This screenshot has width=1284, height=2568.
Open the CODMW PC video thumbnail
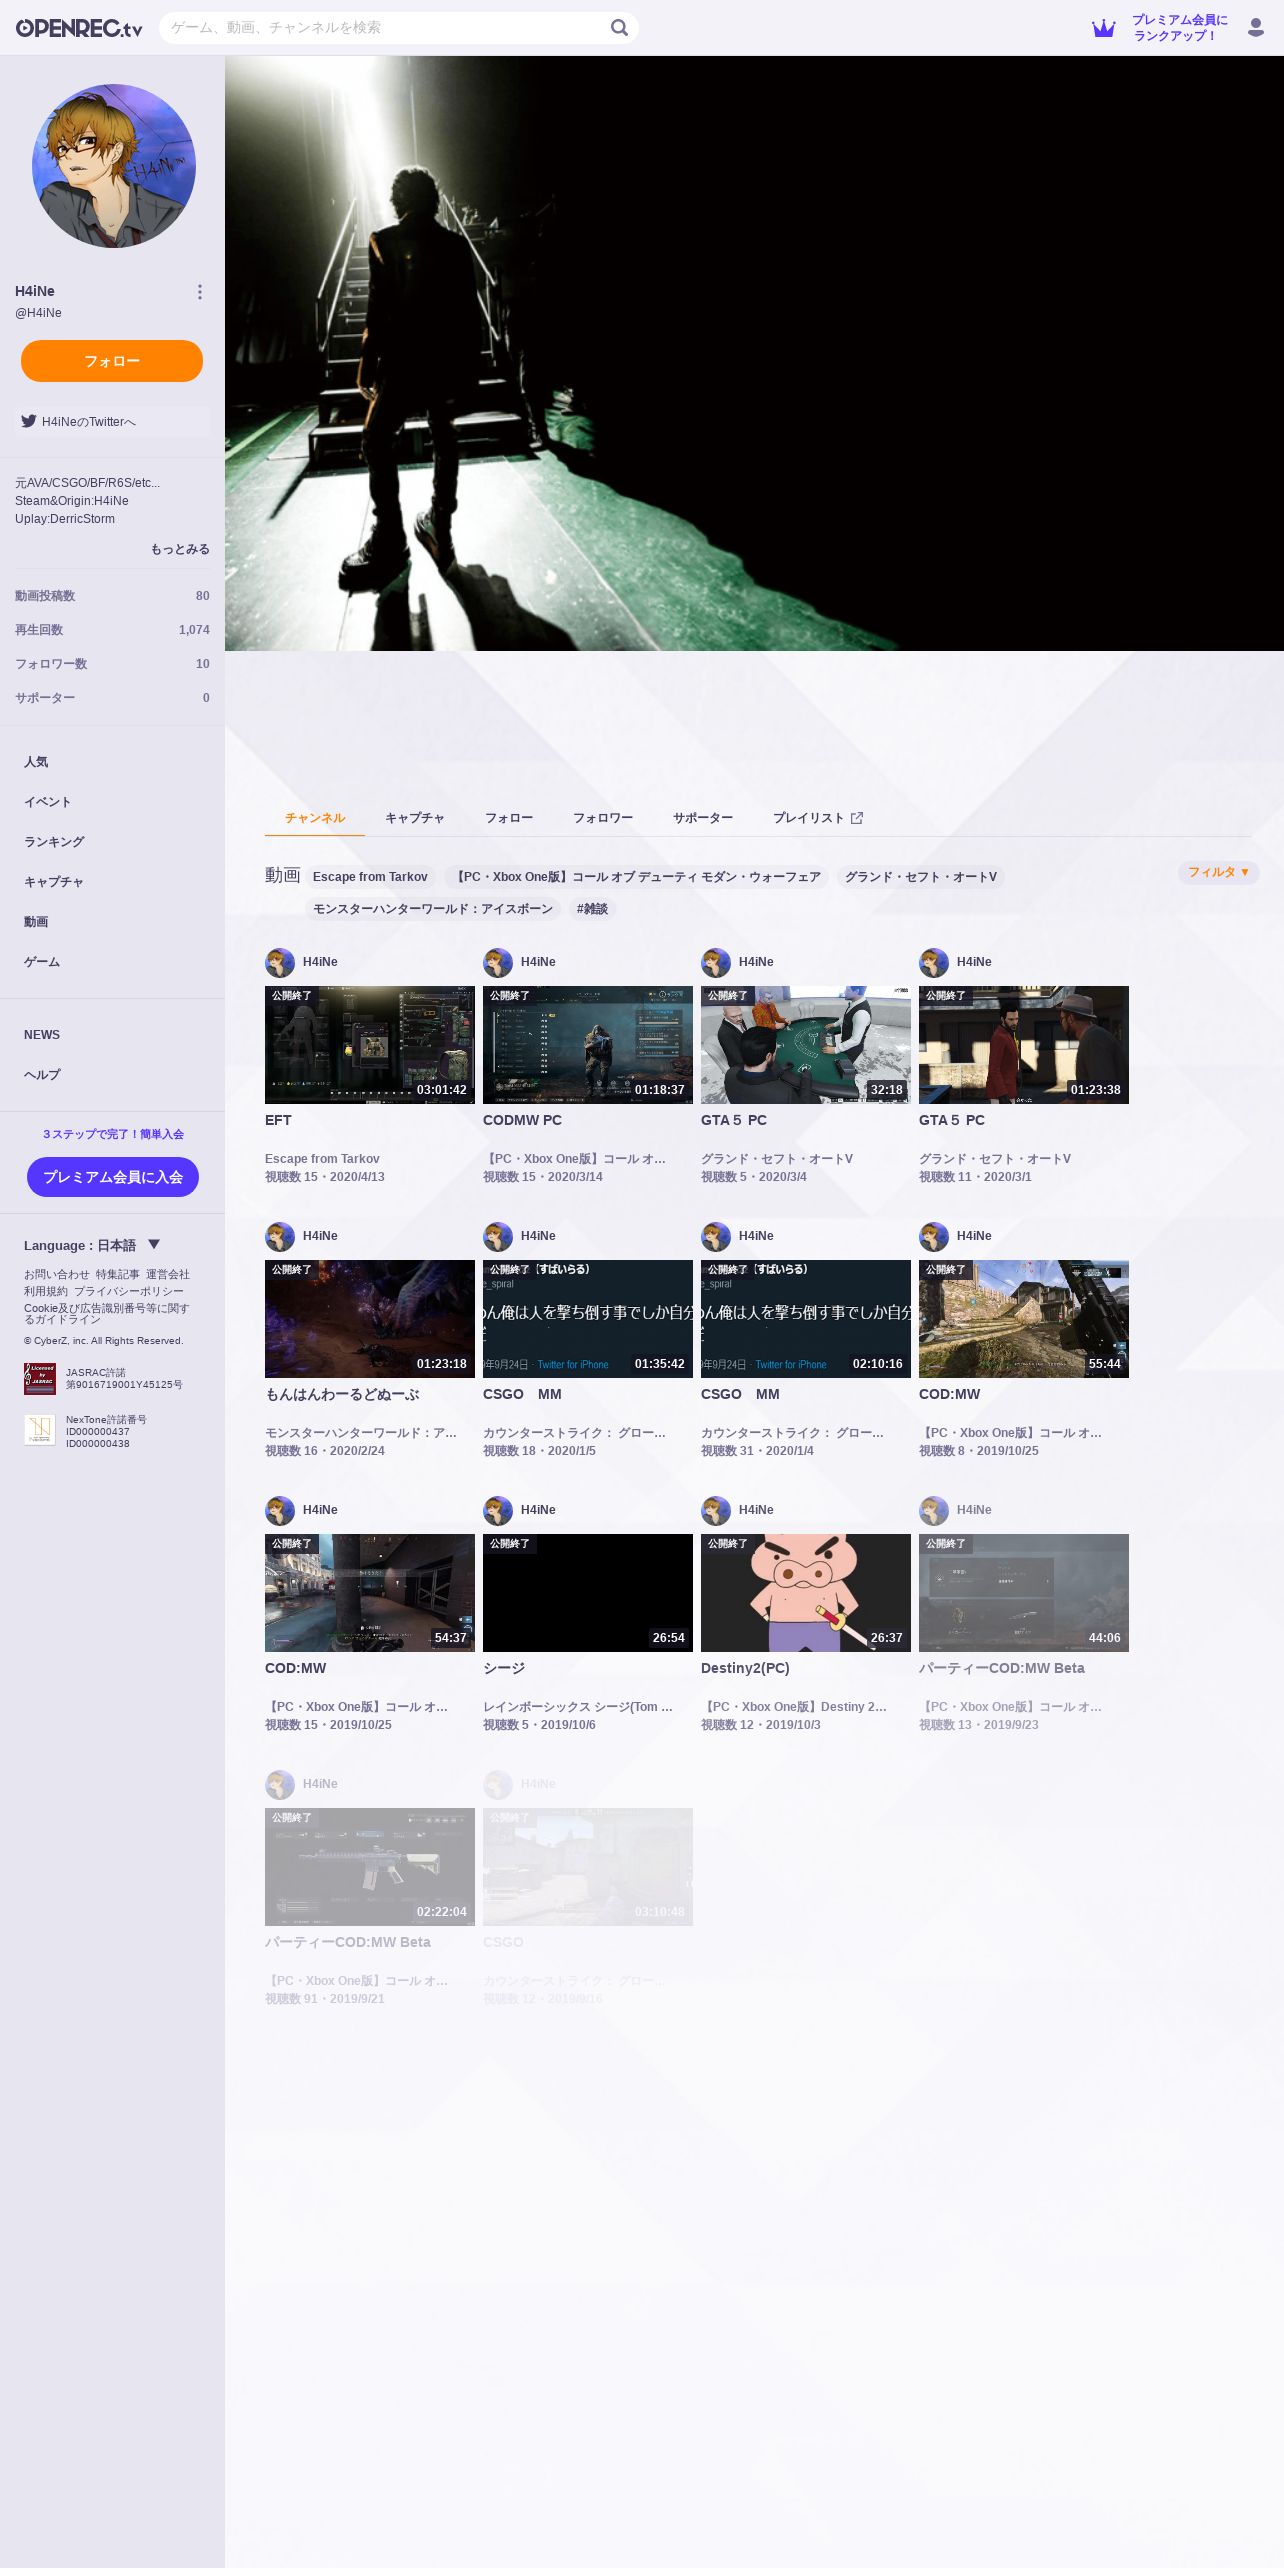[588, 1045]
